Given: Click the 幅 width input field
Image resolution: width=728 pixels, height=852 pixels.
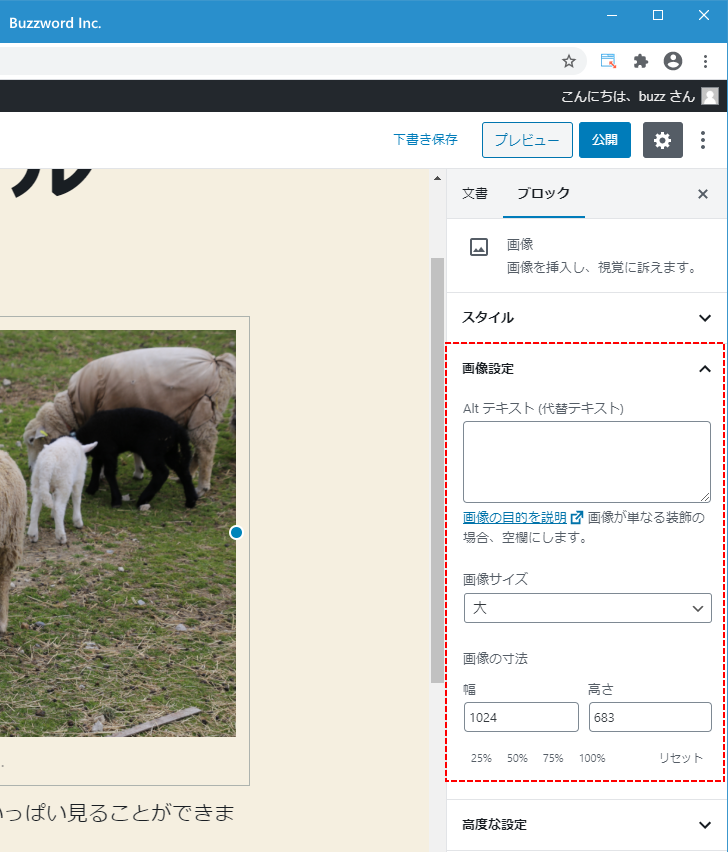Looking at the screenshot, I should 521,717.
